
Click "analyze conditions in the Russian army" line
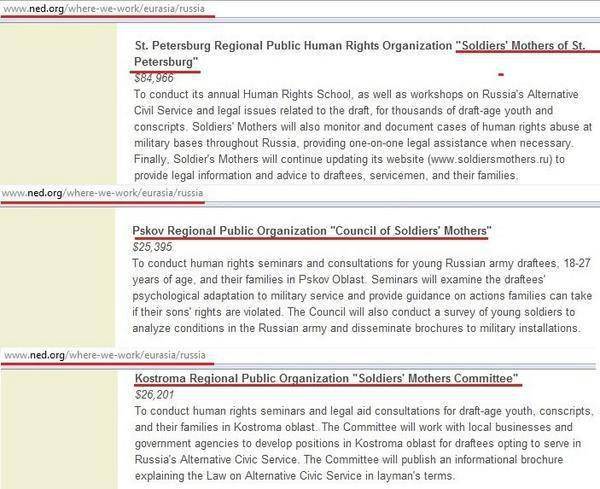pos(357,328)
